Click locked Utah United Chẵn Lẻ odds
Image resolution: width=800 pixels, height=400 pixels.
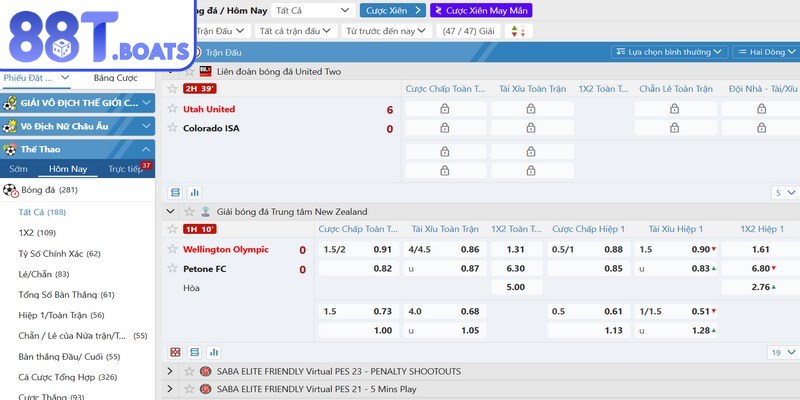click(674, 108)
